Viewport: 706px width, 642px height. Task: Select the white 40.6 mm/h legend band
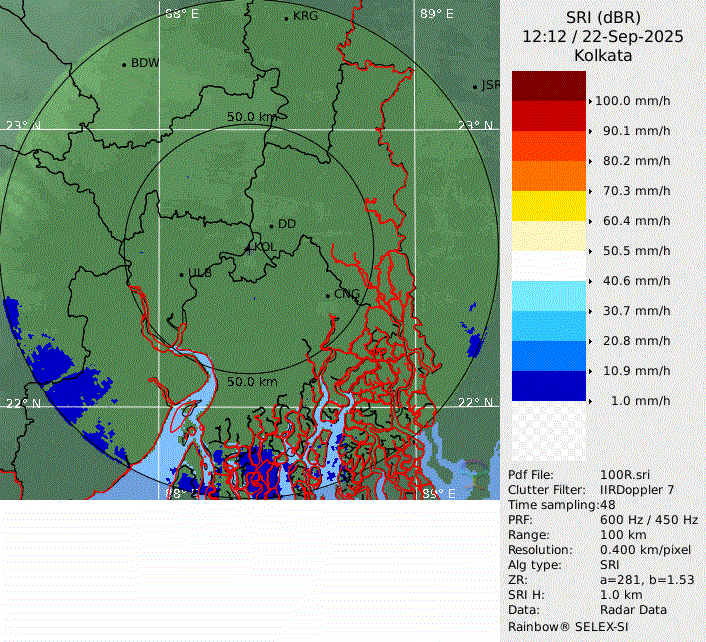tap(548, 266)
